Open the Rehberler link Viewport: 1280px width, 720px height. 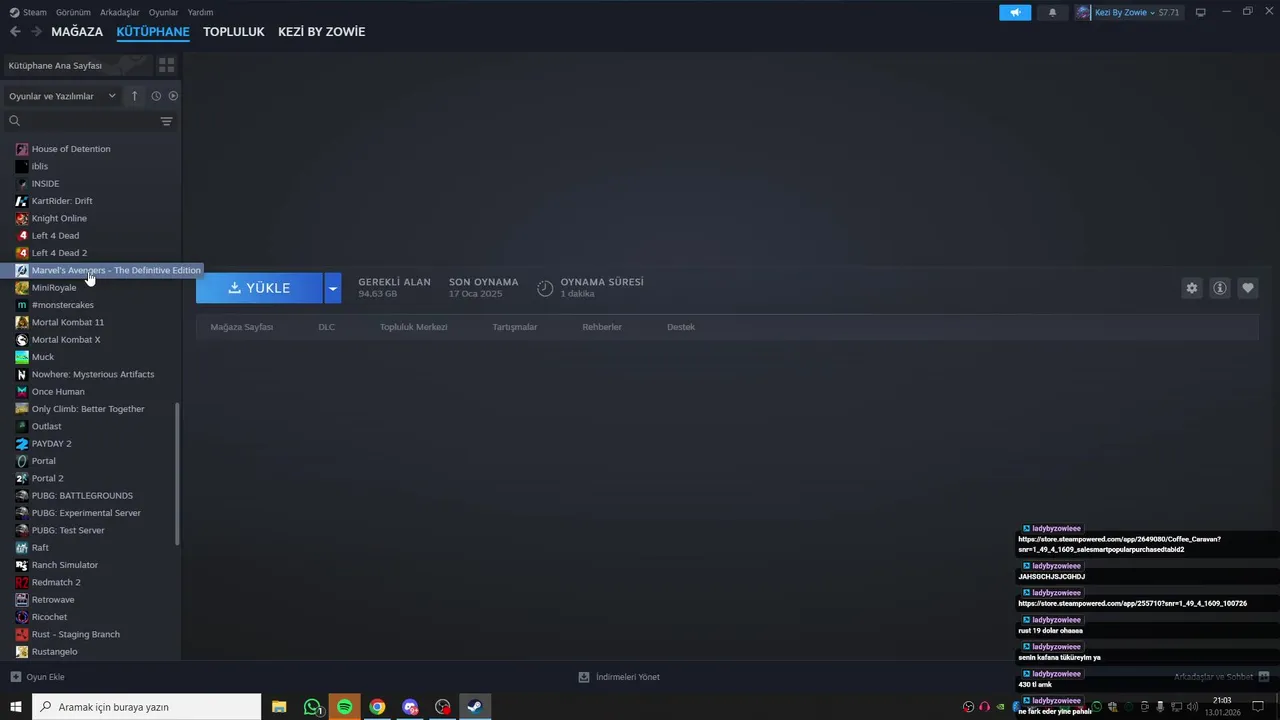point(602,327)
